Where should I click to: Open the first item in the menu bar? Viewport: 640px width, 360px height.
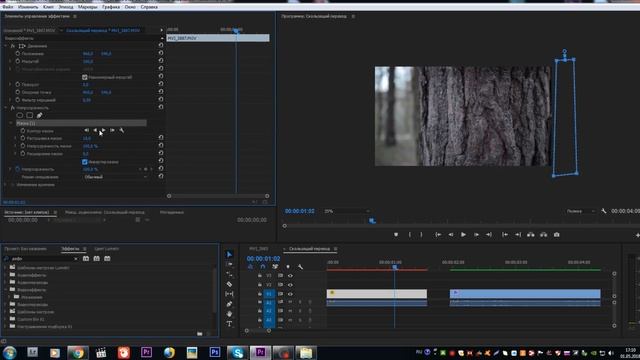[x=7, y=7]
